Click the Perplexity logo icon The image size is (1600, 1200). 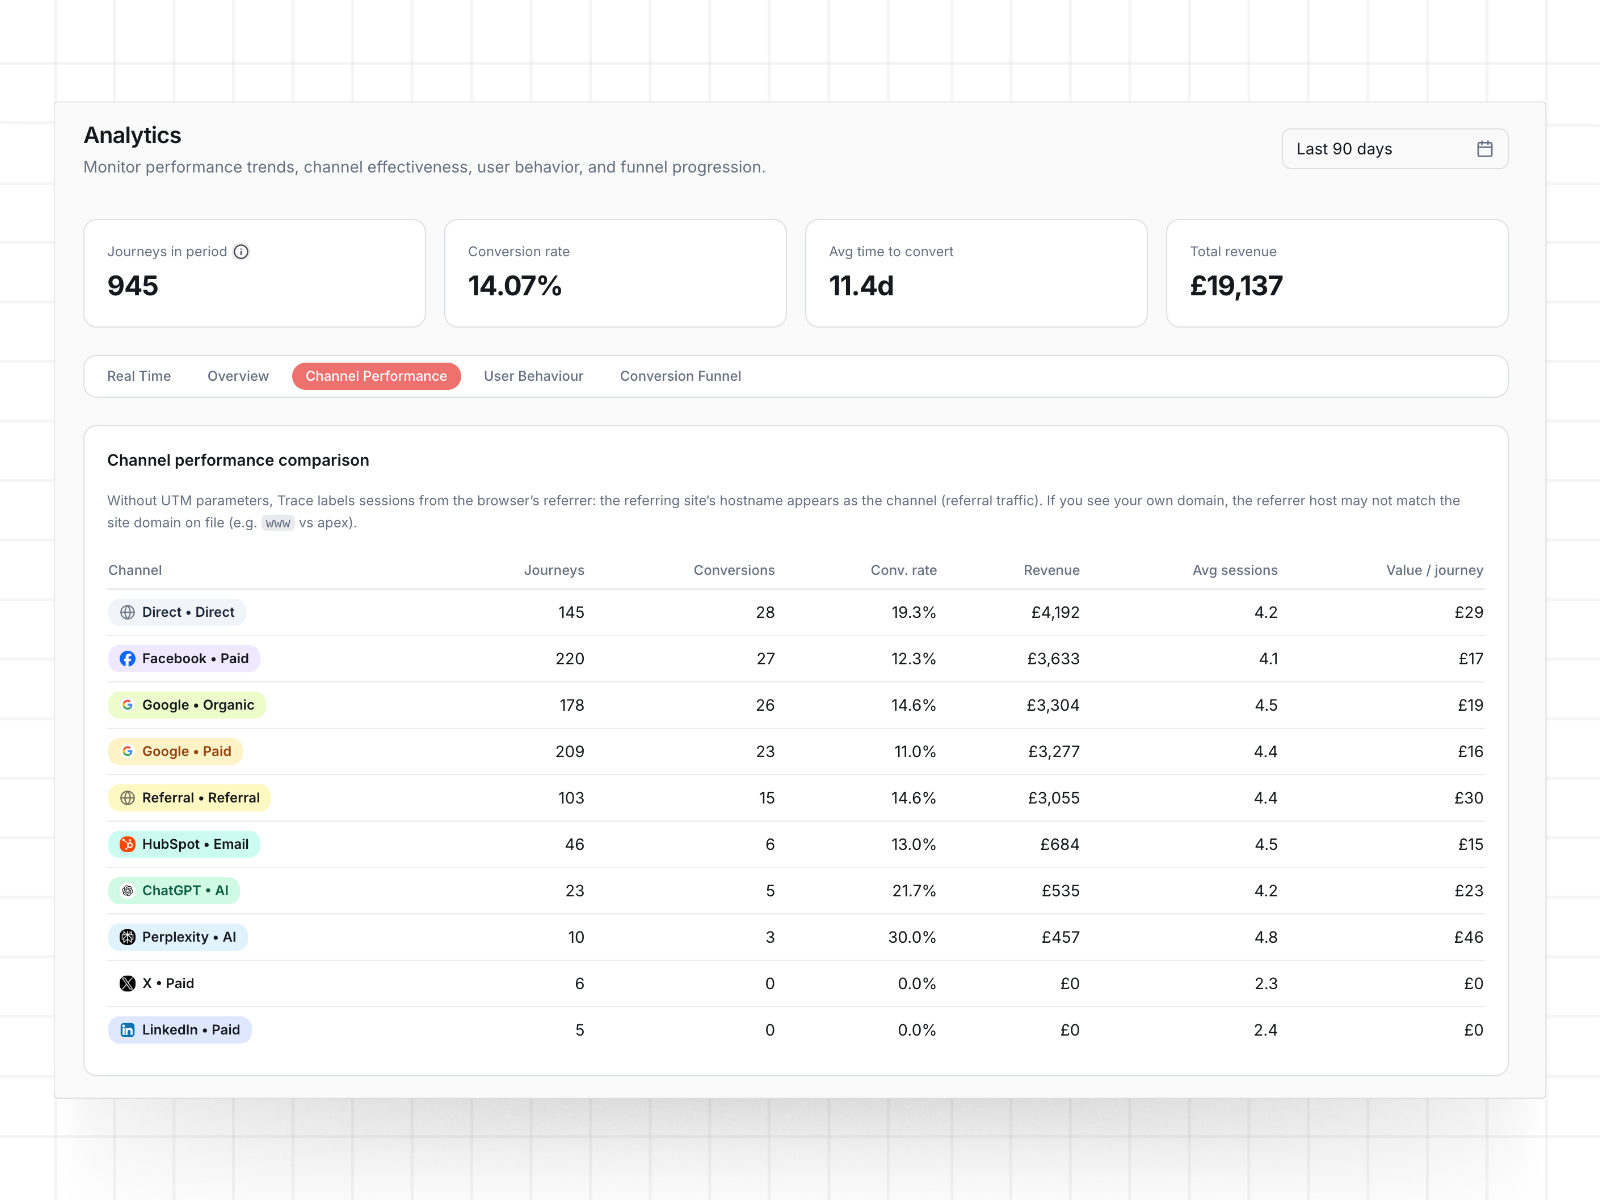click(x=127, y=938)
